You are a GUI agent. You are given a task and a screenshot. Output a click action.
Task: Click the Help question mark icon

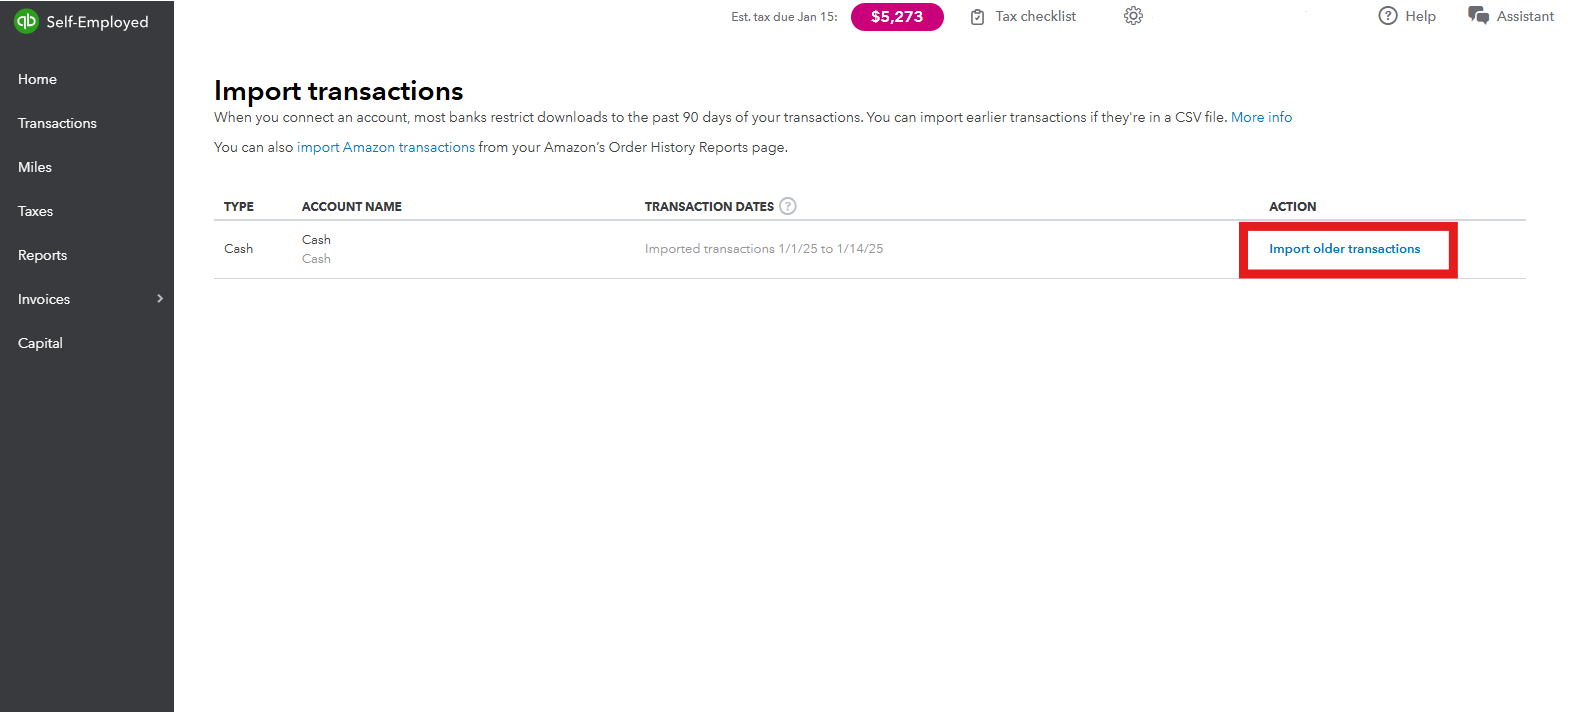1387,16
